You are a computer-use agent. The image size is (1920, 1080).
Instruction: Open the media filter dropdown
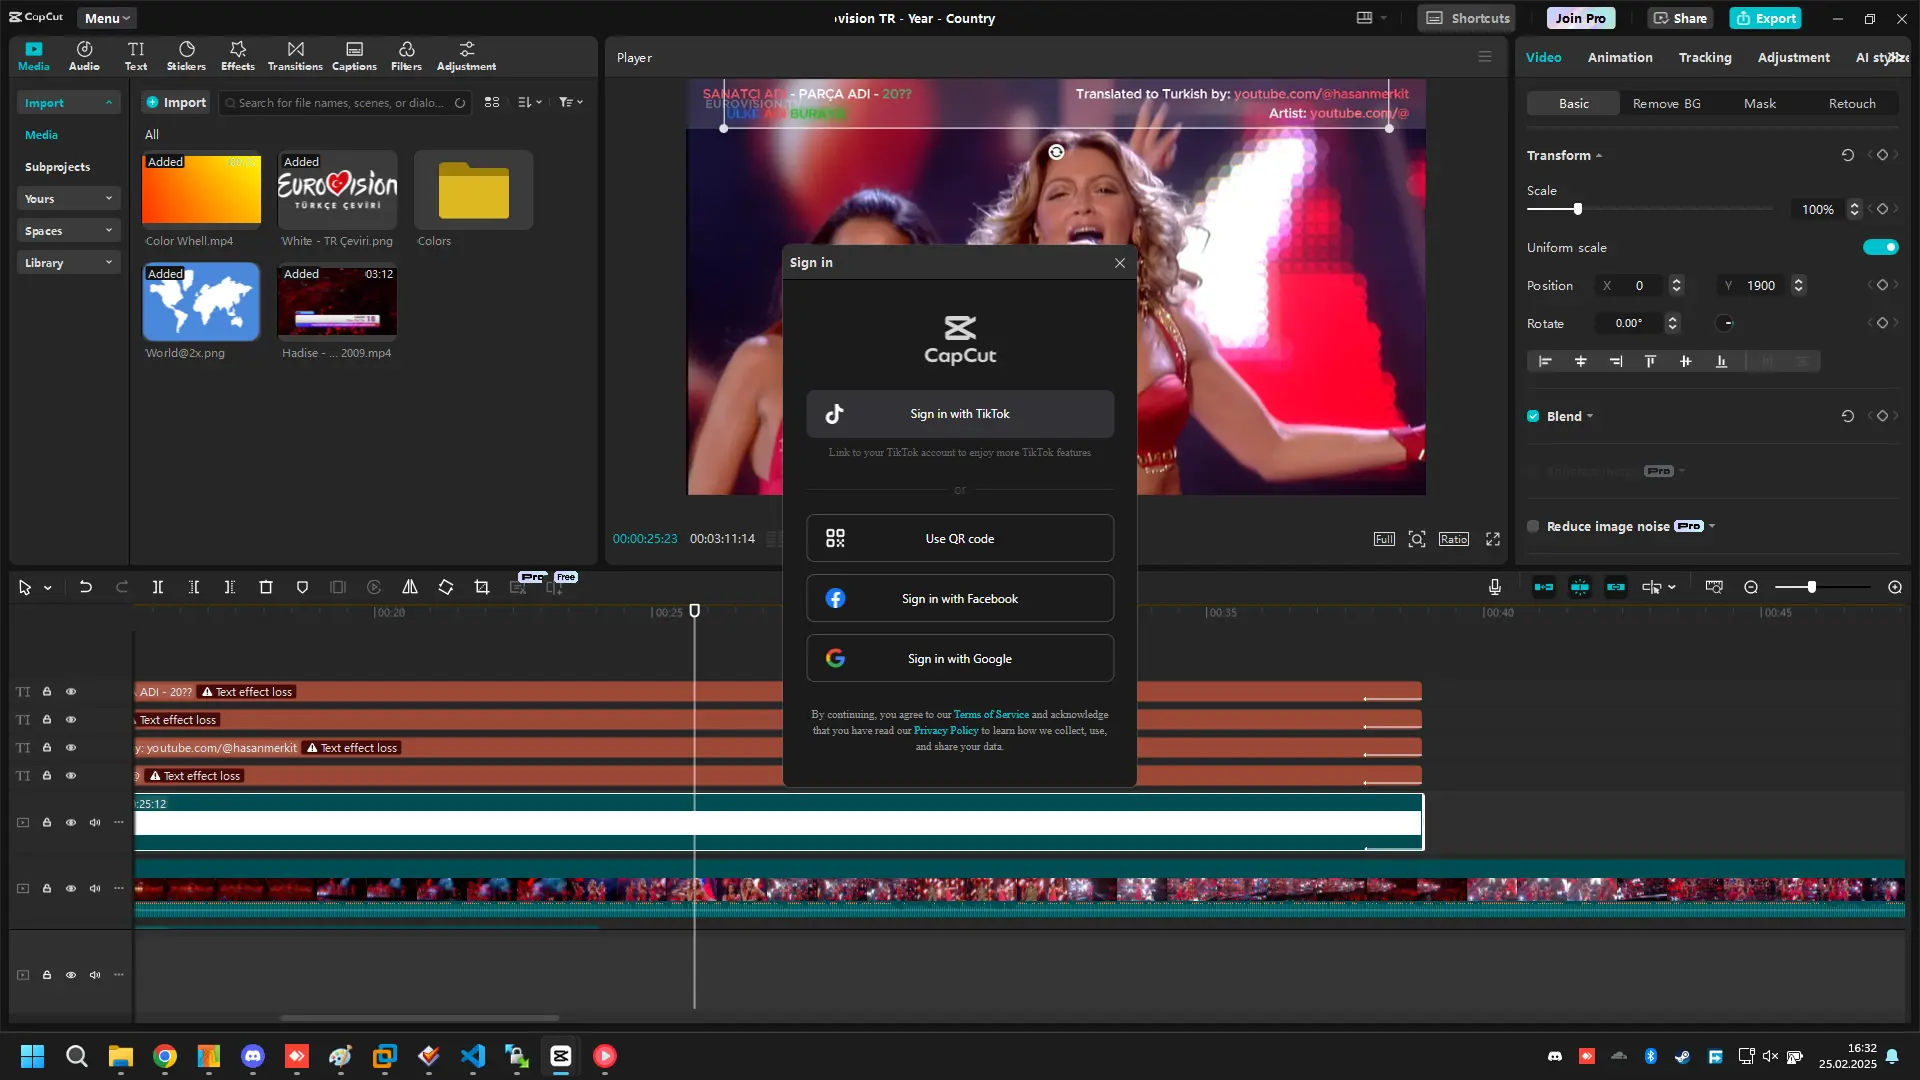[571, 102]
